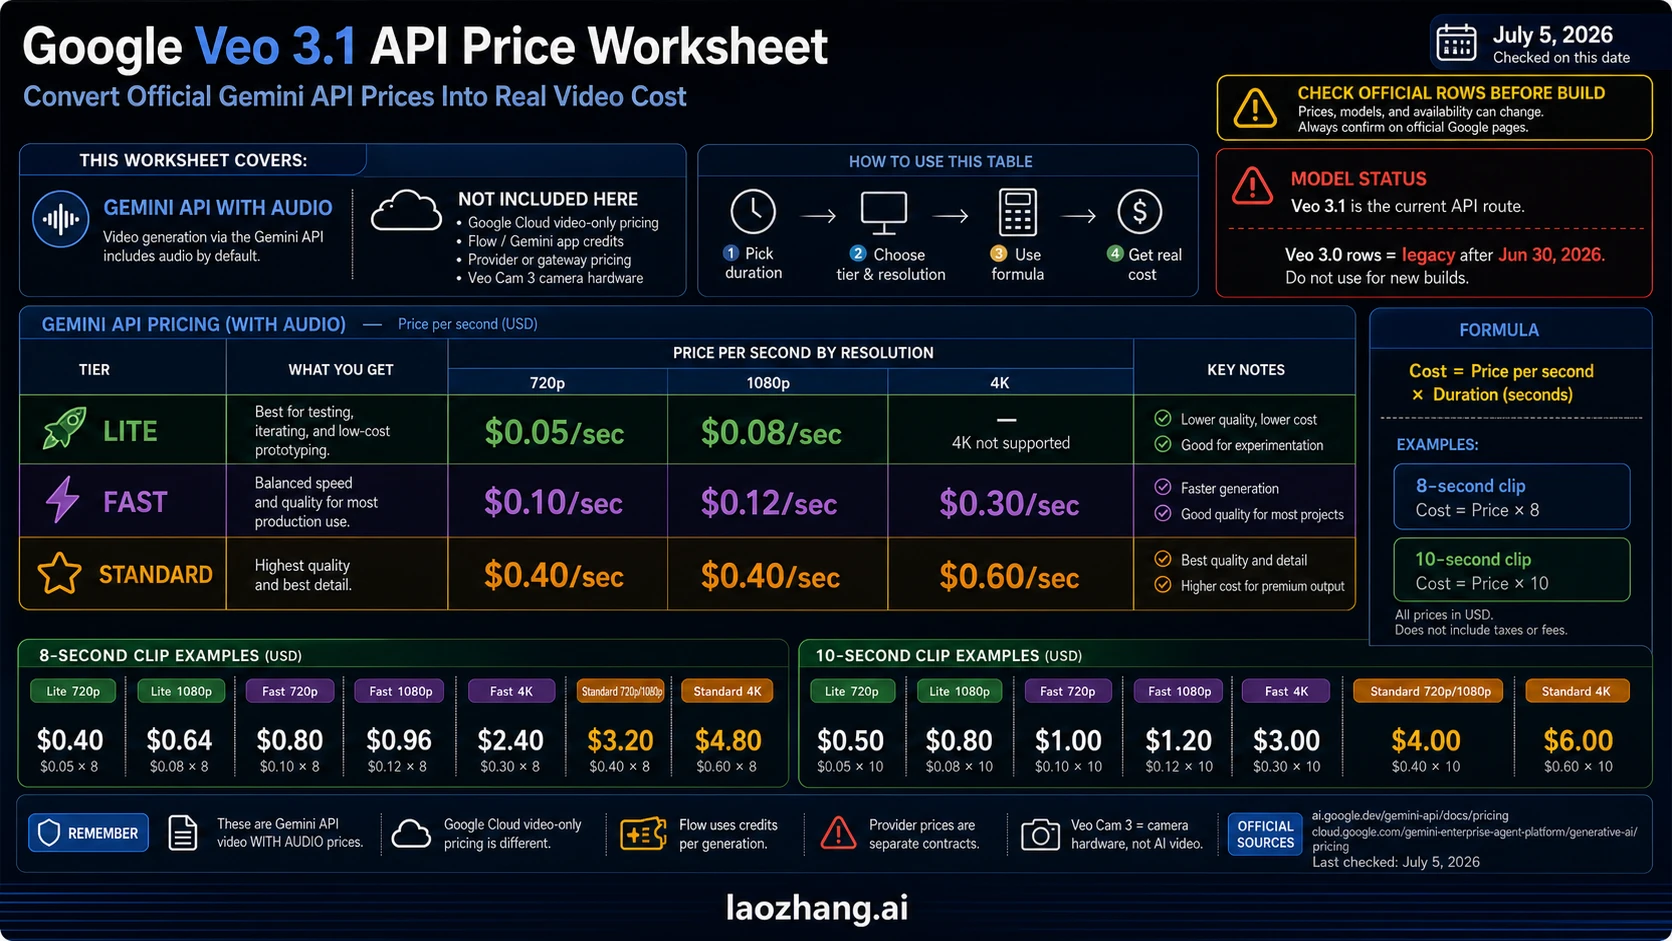Screen dimensions: 1672x941
Task: Select the lightning bolt icon in the FAST row
Action: 63,499
